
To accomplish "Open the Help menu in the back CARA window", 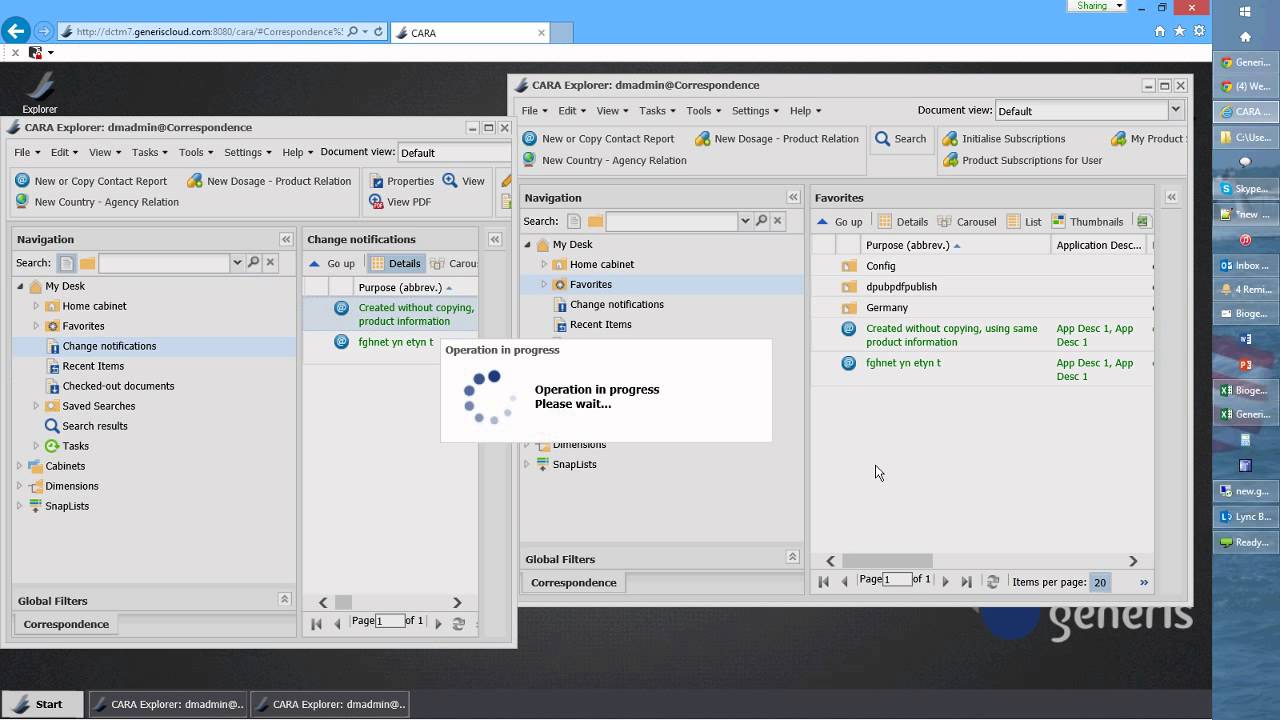I will [297, 152].
